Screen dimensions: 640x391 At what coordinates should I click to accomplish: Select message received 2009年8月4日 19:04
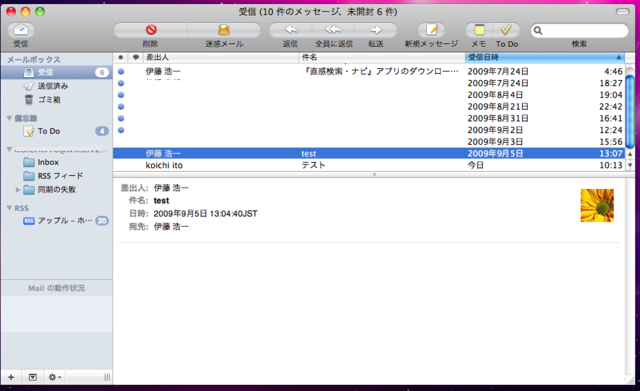(369, 95)
